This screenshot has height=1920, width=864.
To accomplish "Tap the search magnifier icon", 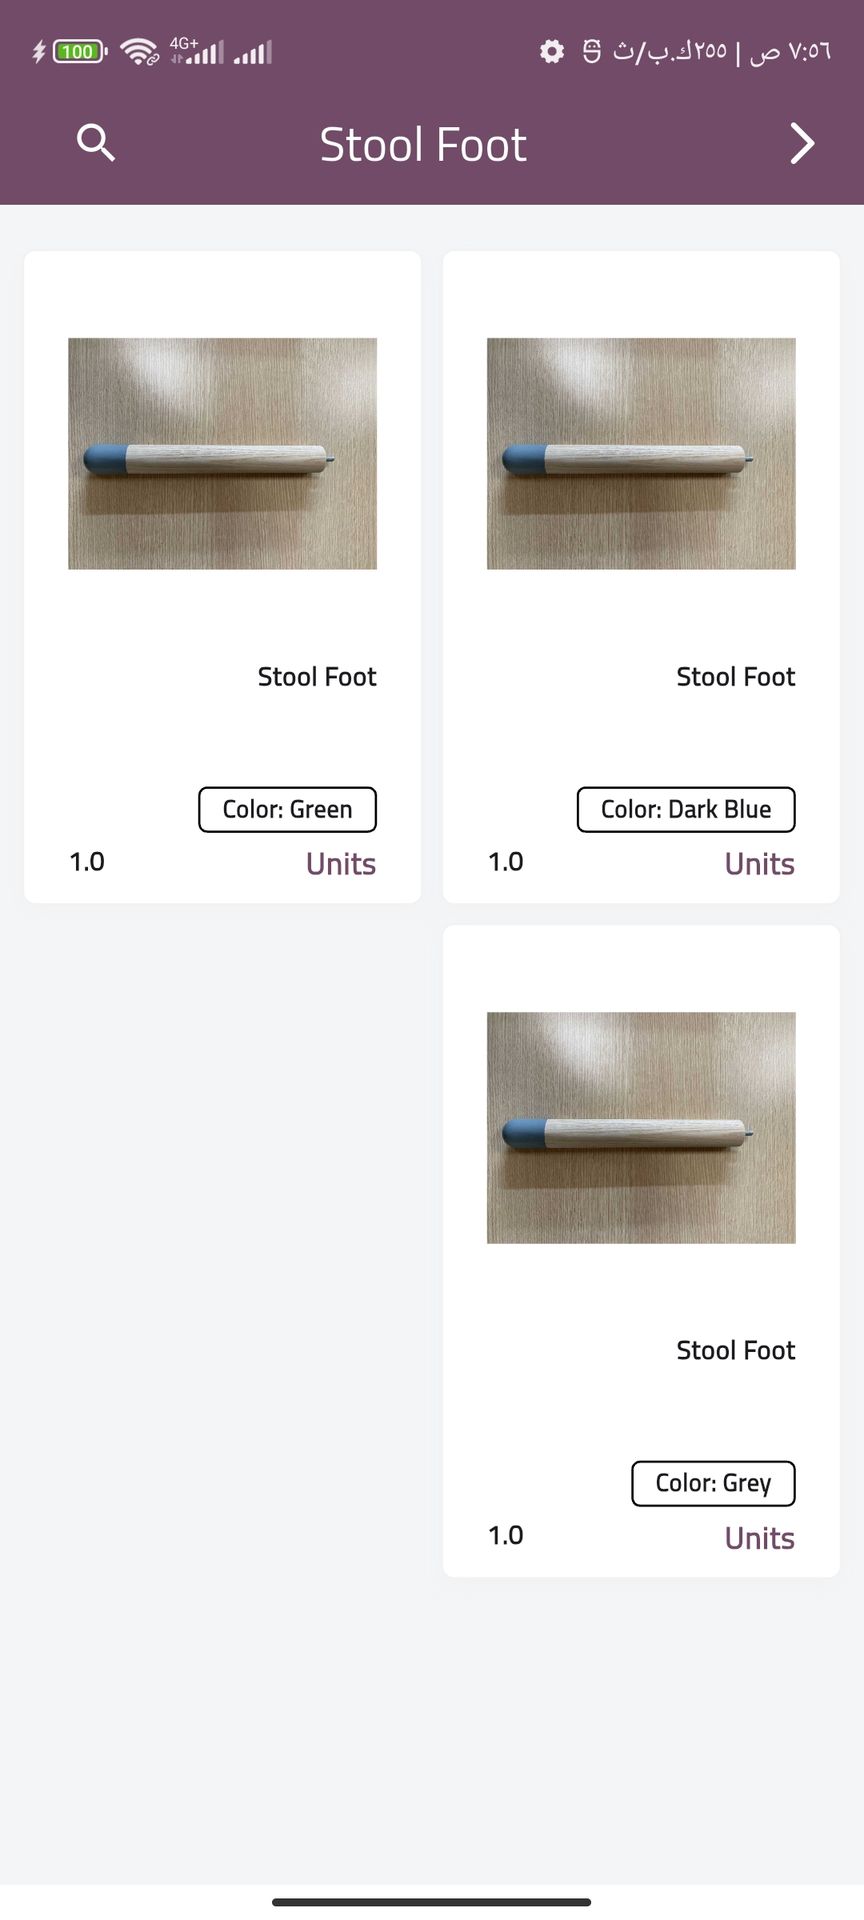I will pos(96,143).
